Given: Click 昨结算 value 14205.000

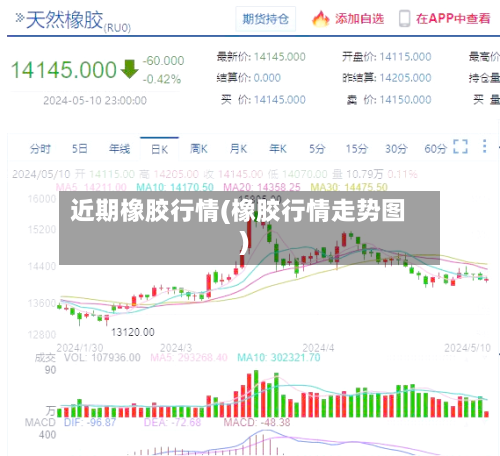Looking at the screenshot, I should (405, 78).
